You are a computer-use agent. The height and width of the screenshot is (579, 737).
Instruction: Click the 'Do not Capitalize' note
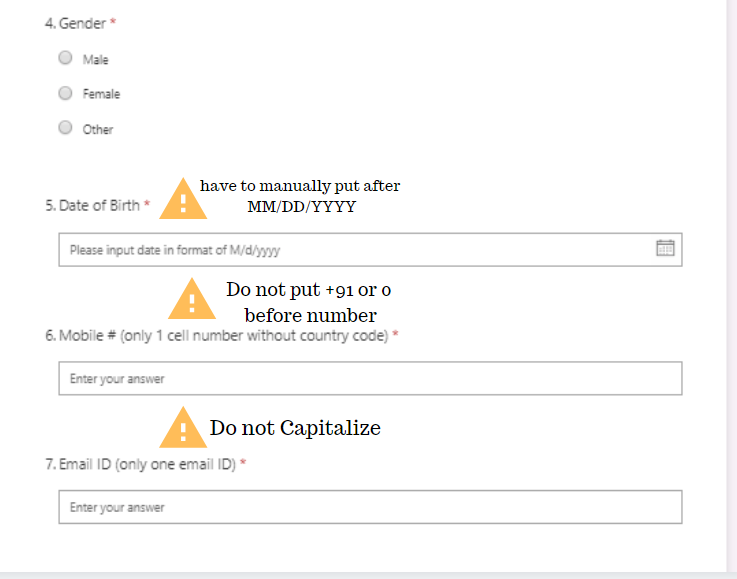295,428
